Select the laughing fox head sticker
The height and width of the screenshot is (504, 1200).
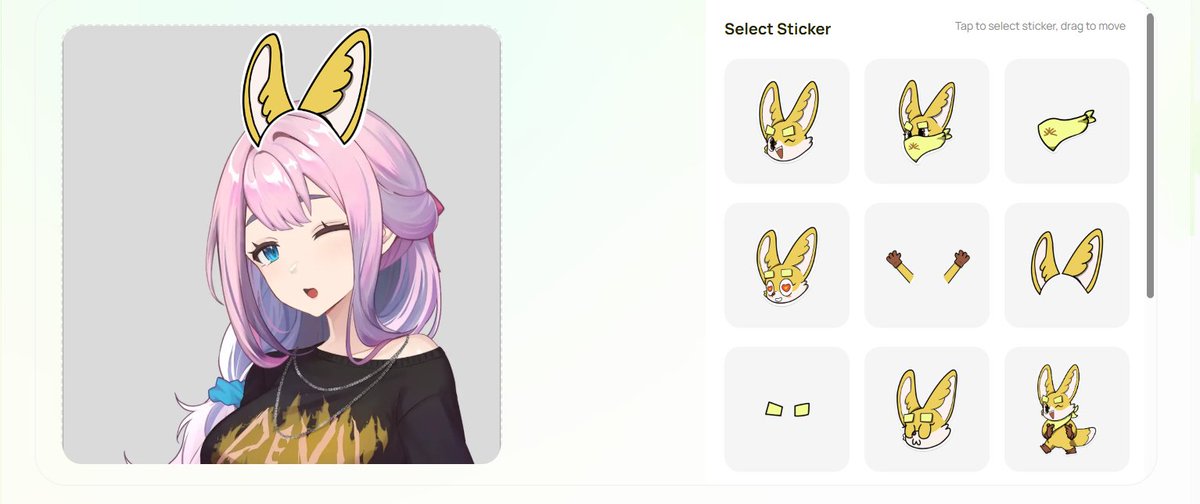[787, 121]
